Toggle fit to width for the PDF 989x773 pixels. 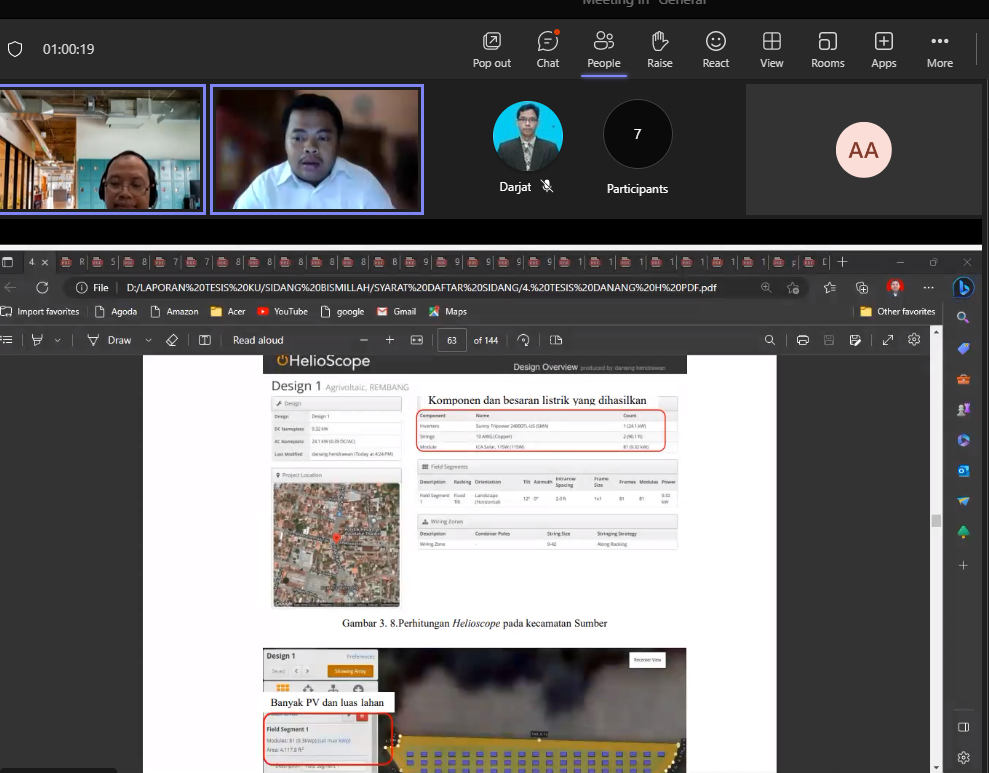(x=417, y=340)
